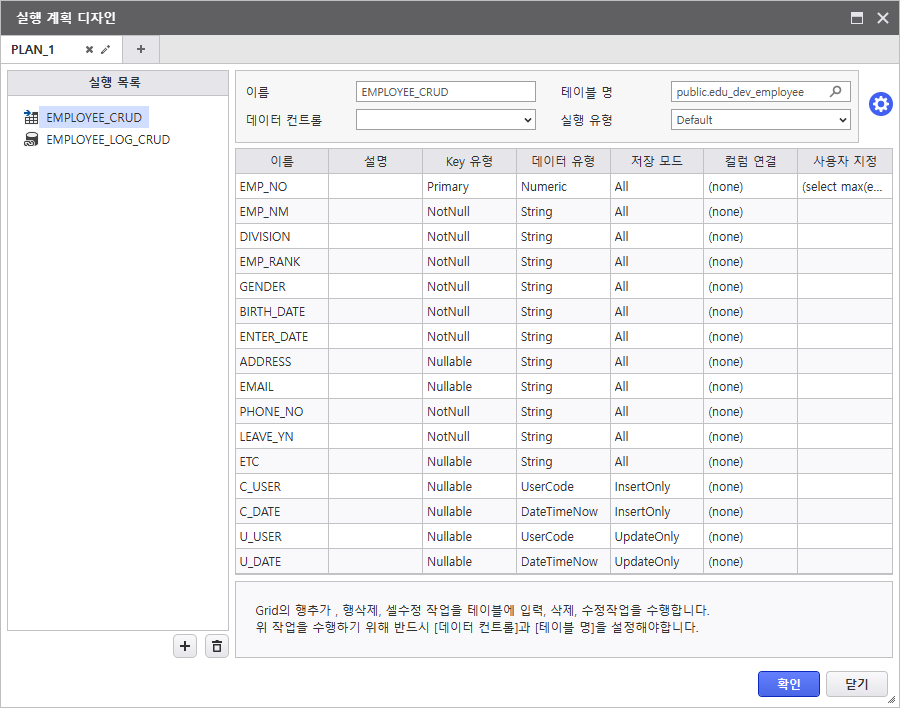Open the 데이터 컨트롤 dropdown
The image size is (900, 708).
tap(446, 120)
